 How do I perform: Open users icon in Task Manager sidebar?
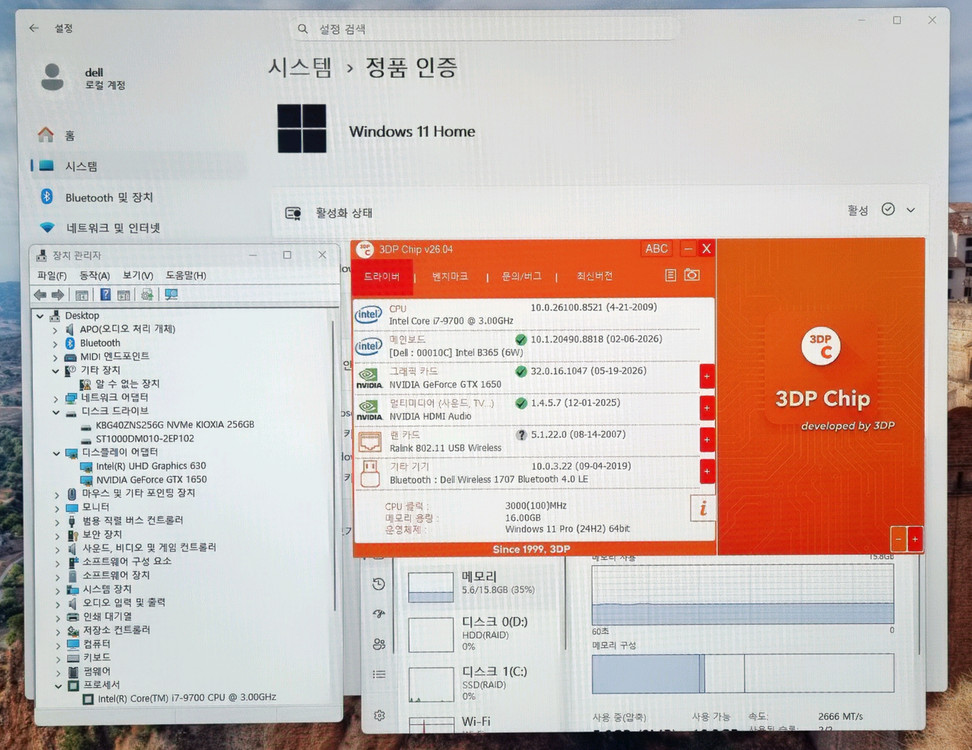click(379, 644)
